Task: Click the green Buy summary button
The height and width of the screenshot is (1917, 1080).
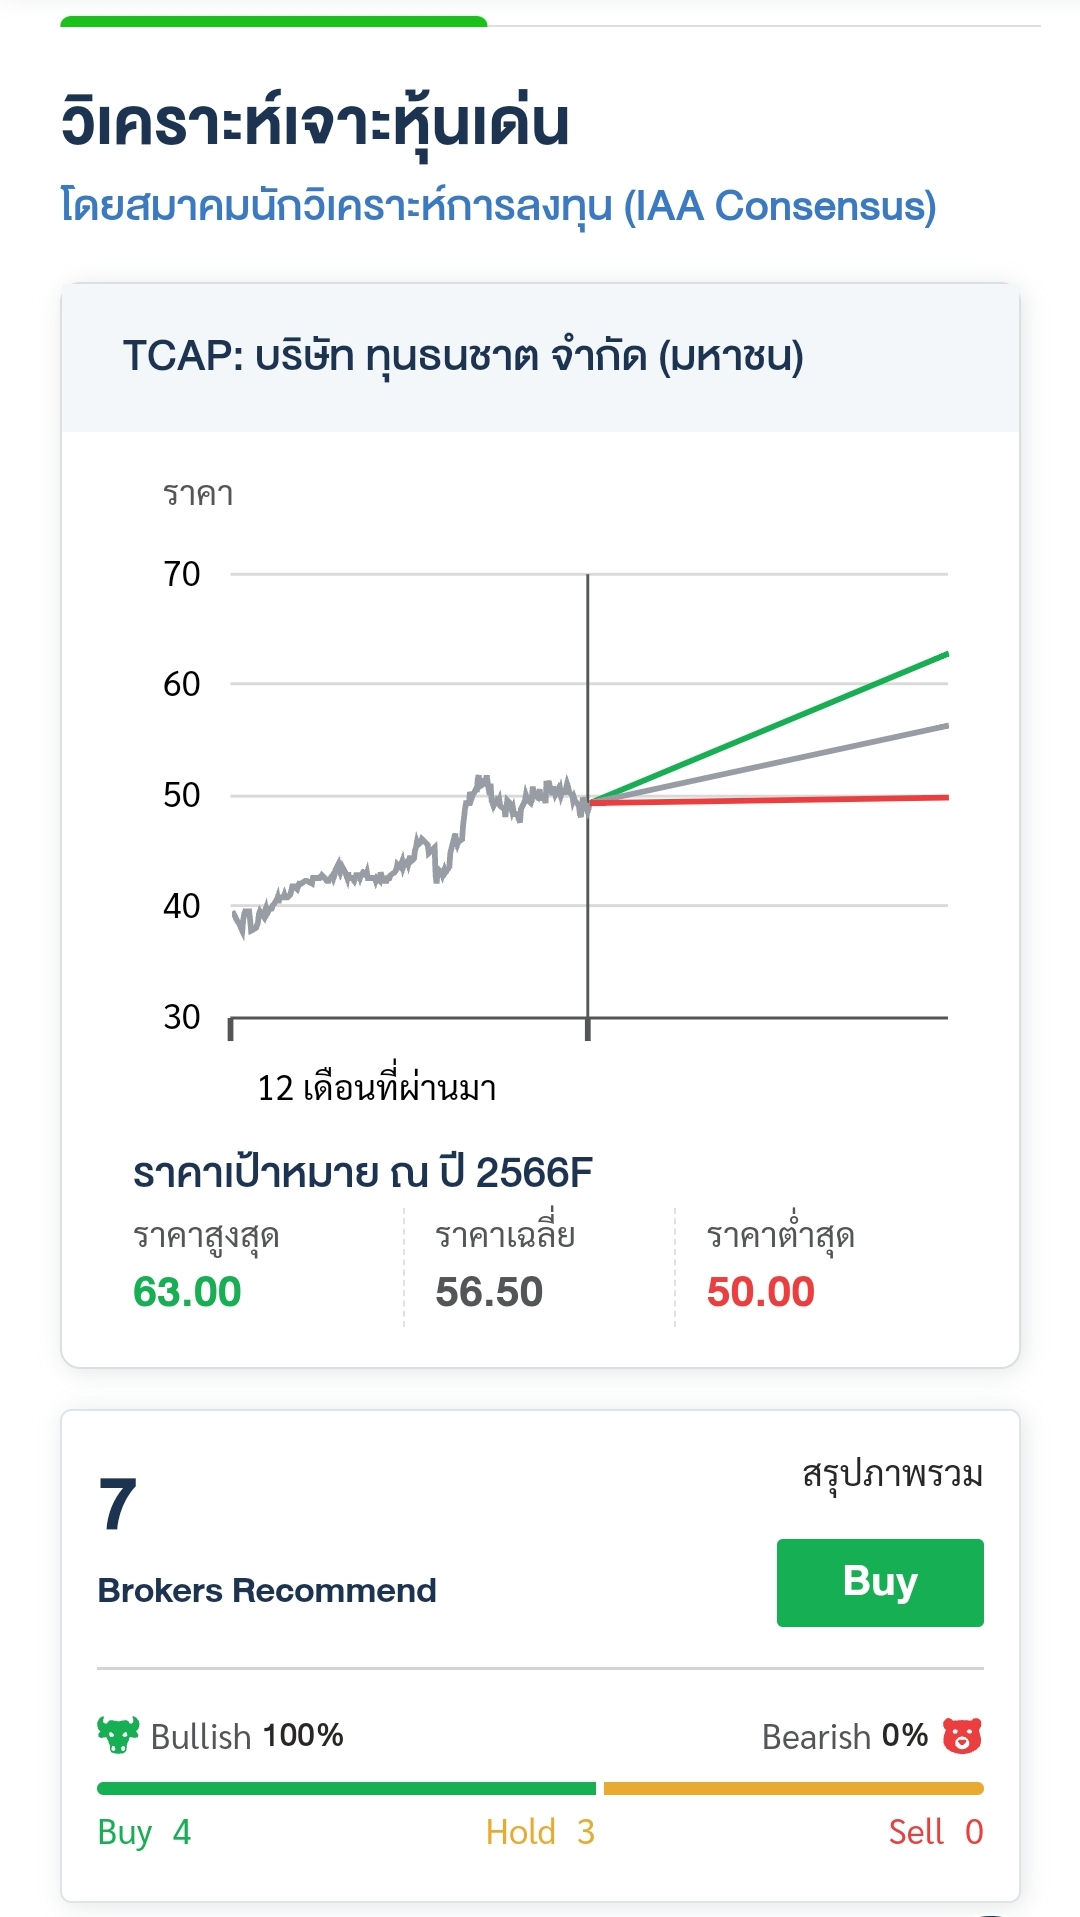Action: coord(880,1582)
